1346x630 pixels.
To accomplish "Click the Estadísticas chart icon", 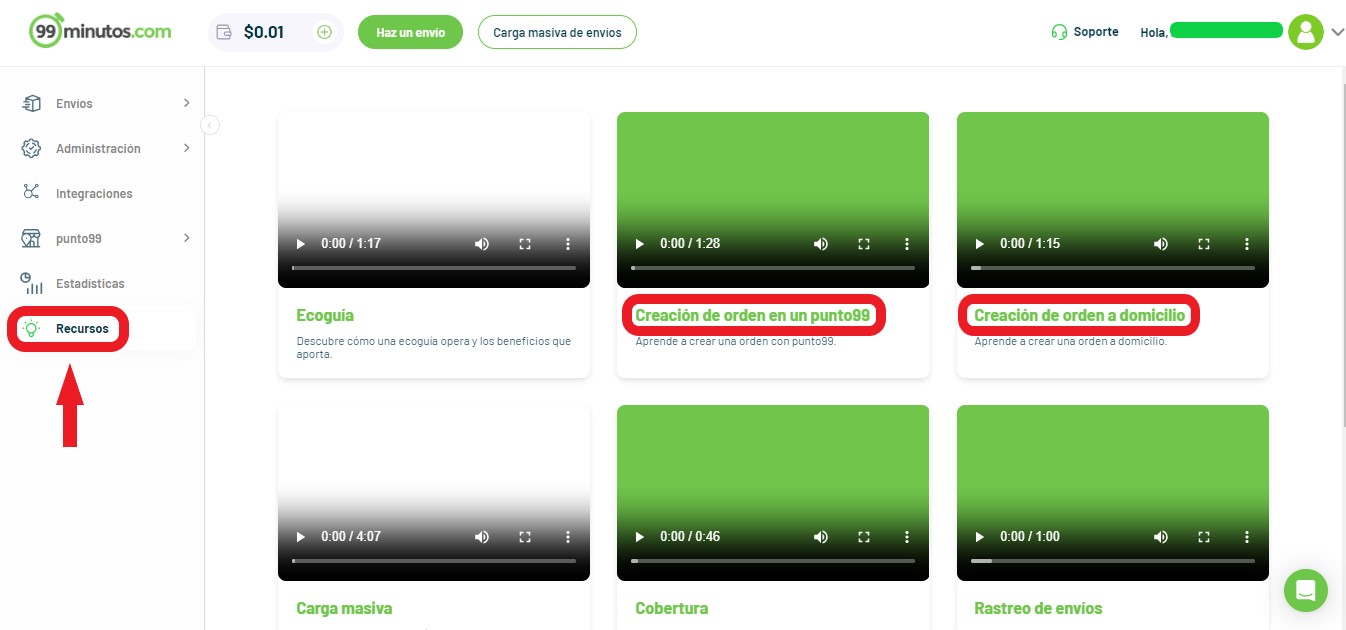I will tap(32, 283).
